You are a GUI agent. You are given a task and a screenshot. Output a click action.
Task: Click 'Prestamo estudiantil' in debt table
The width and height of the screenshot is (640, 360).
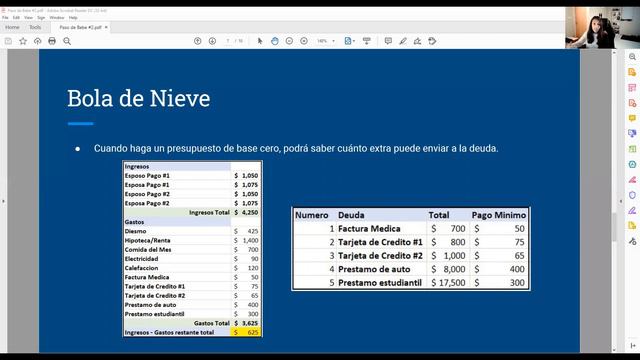pos(380,282)
